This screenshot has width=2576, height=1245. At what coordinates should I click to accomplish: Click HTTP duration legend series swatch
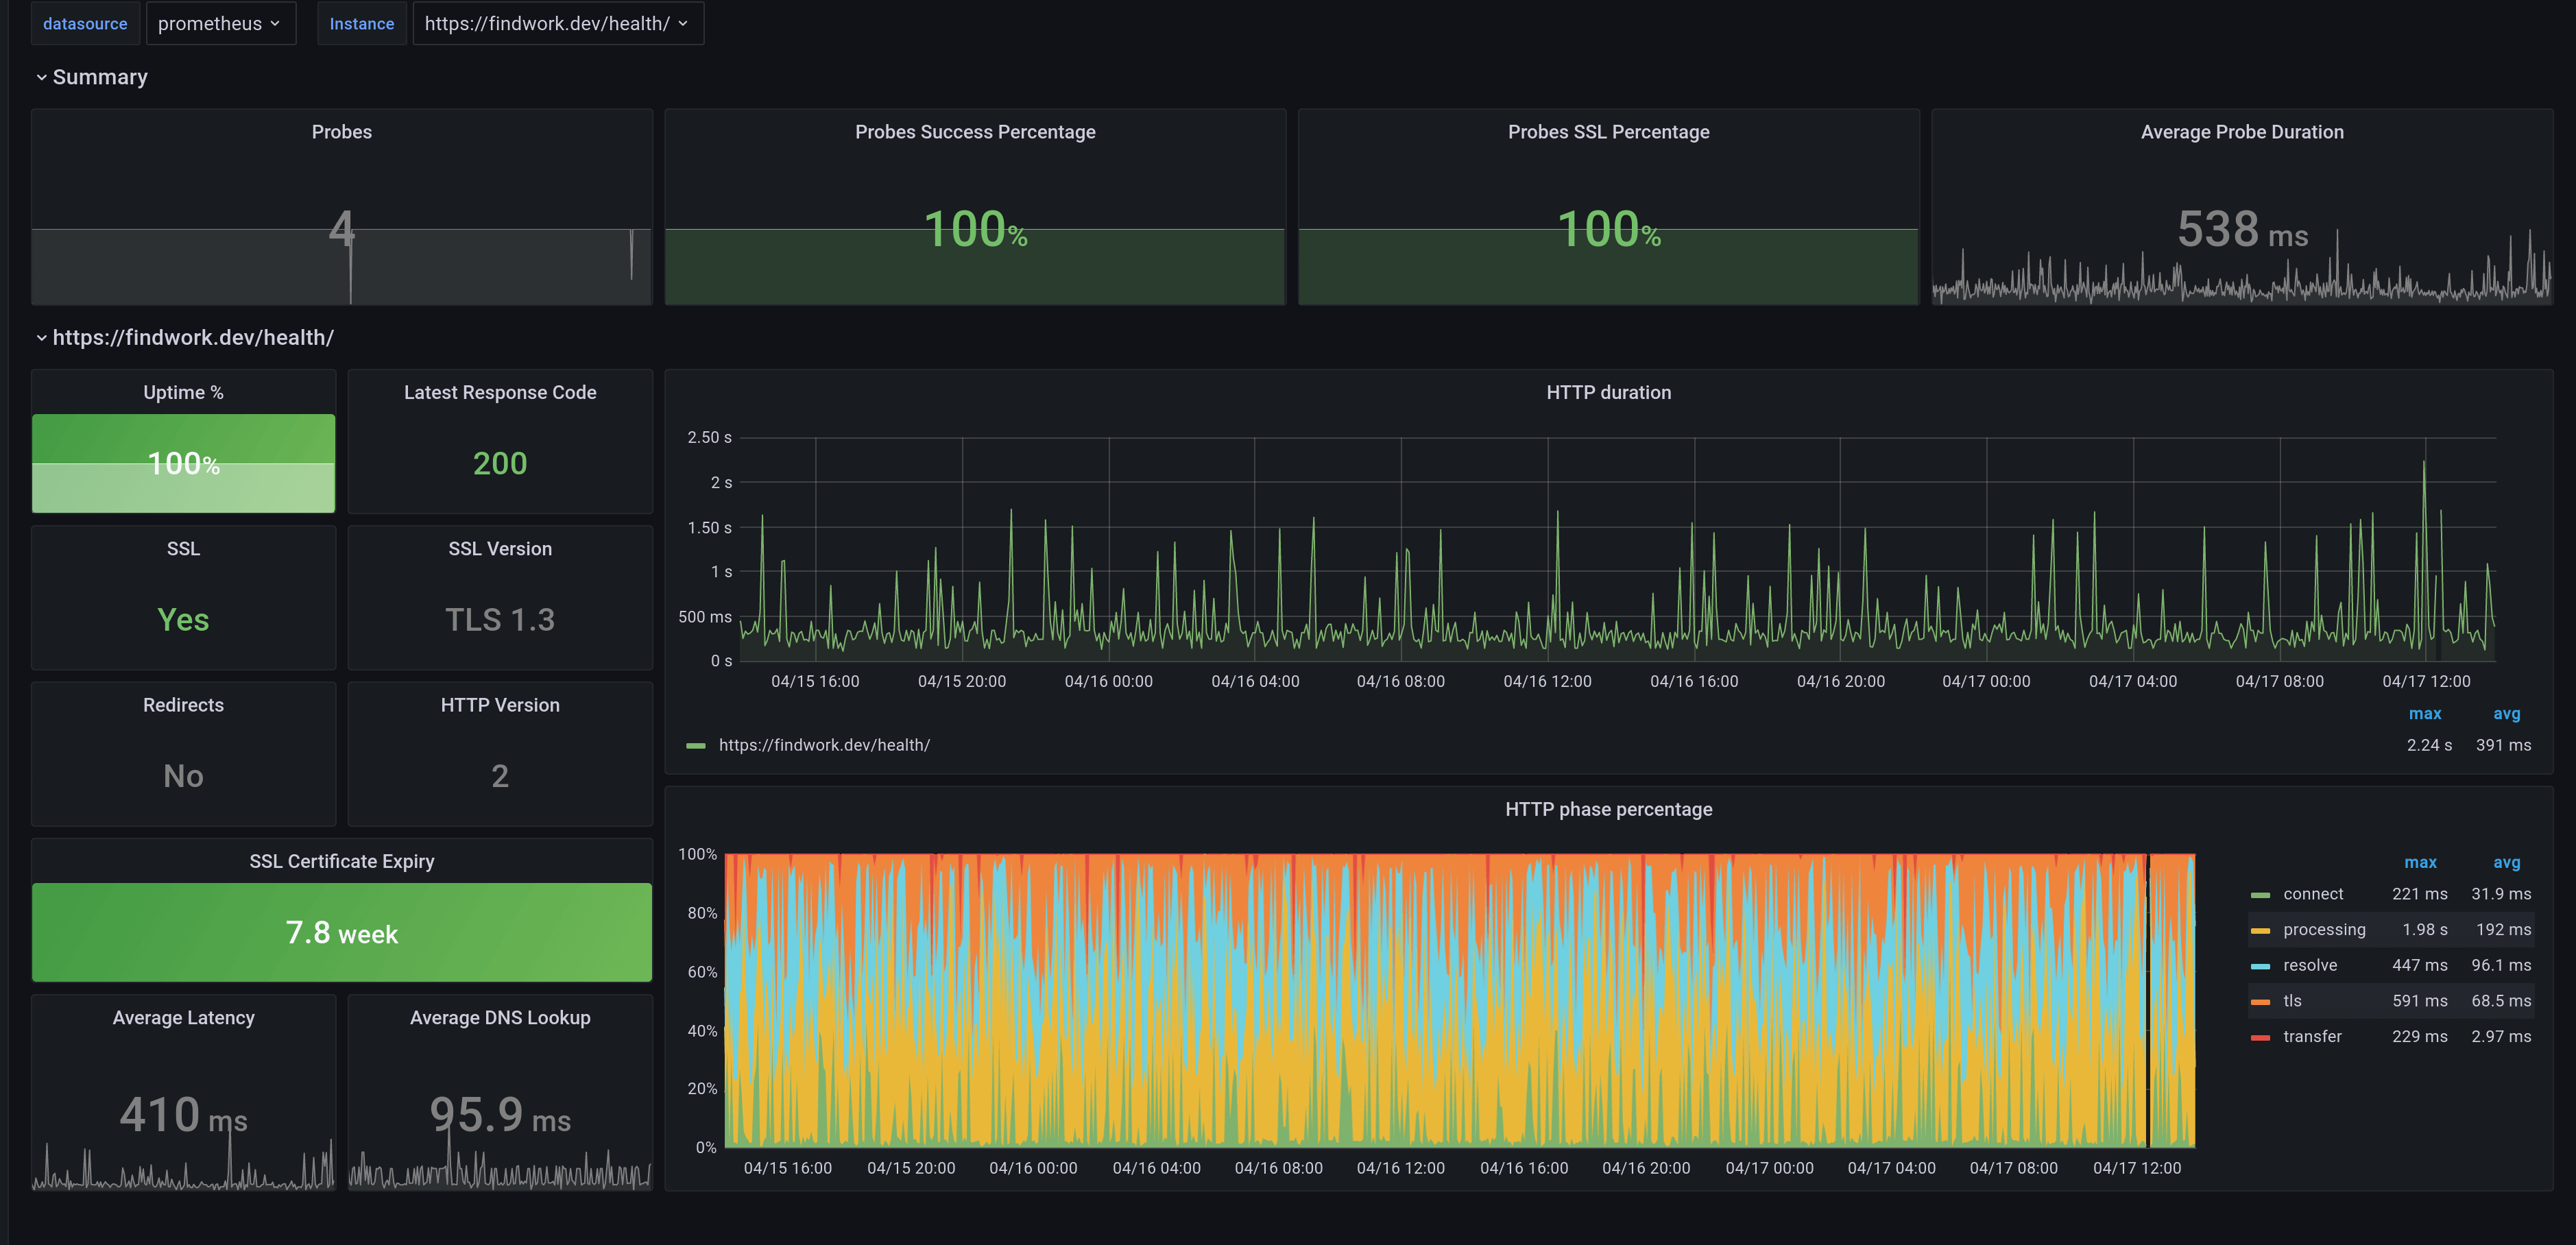(696, 746)
